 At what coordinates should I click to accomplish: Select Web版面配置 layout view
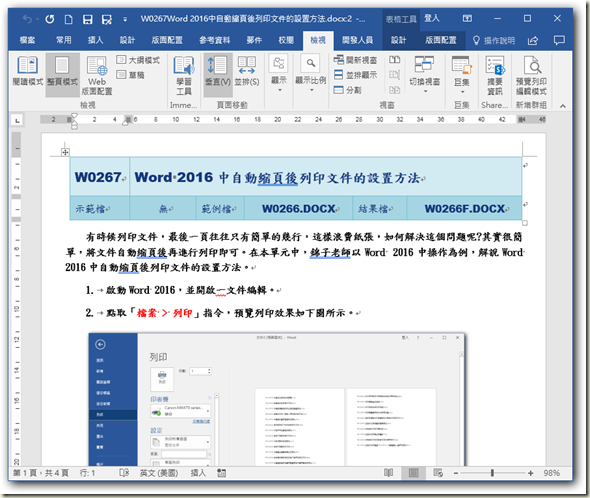click(97, 75)
